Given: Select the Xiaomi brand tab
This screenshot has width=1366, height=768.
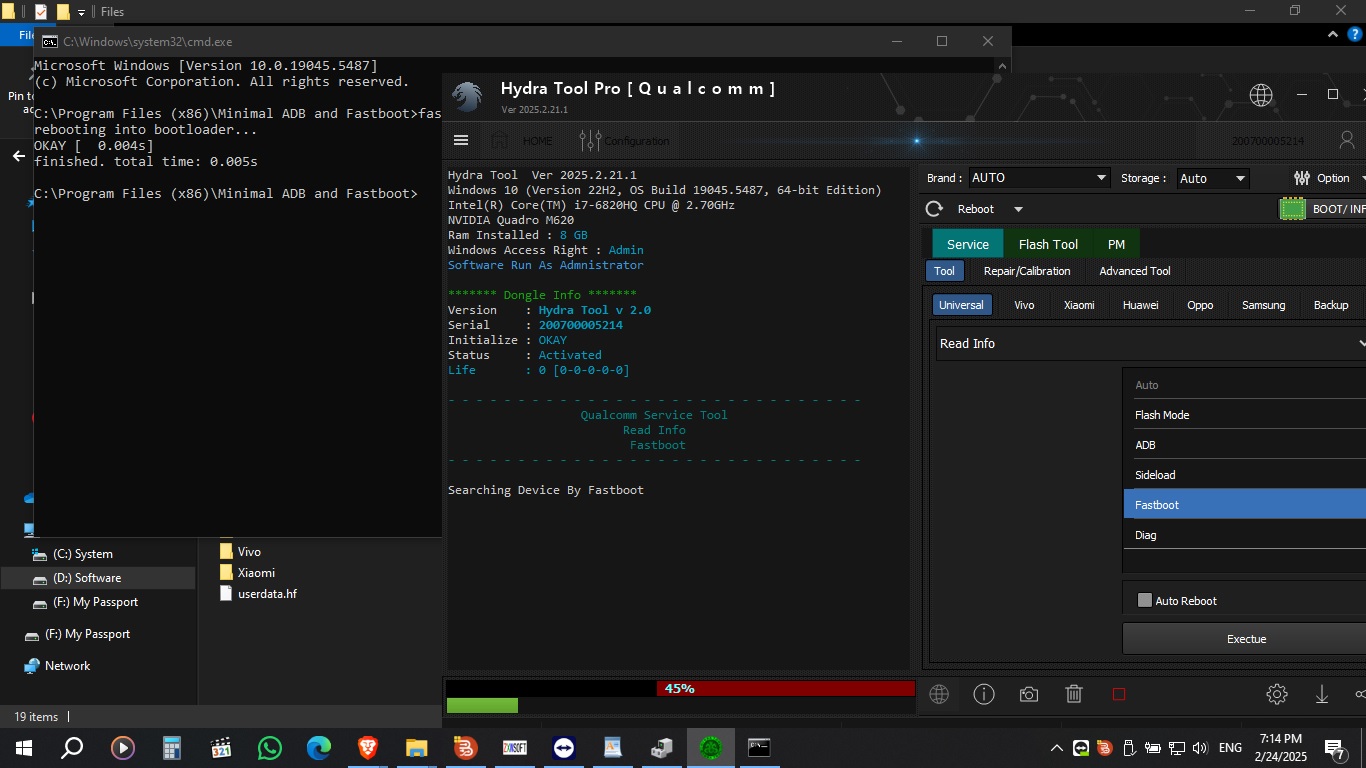Looking at the screenshot, I should click(x=1079, y=305).
